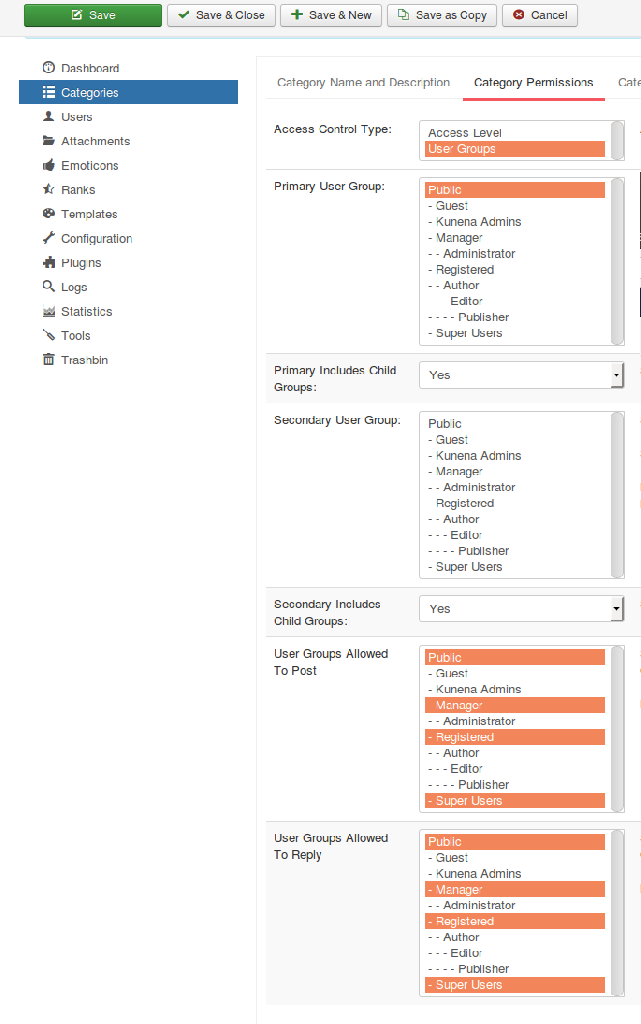Switch to Category Name and Description tab
The width and height of the screenshot is (641, 1024).
[363, 83]
